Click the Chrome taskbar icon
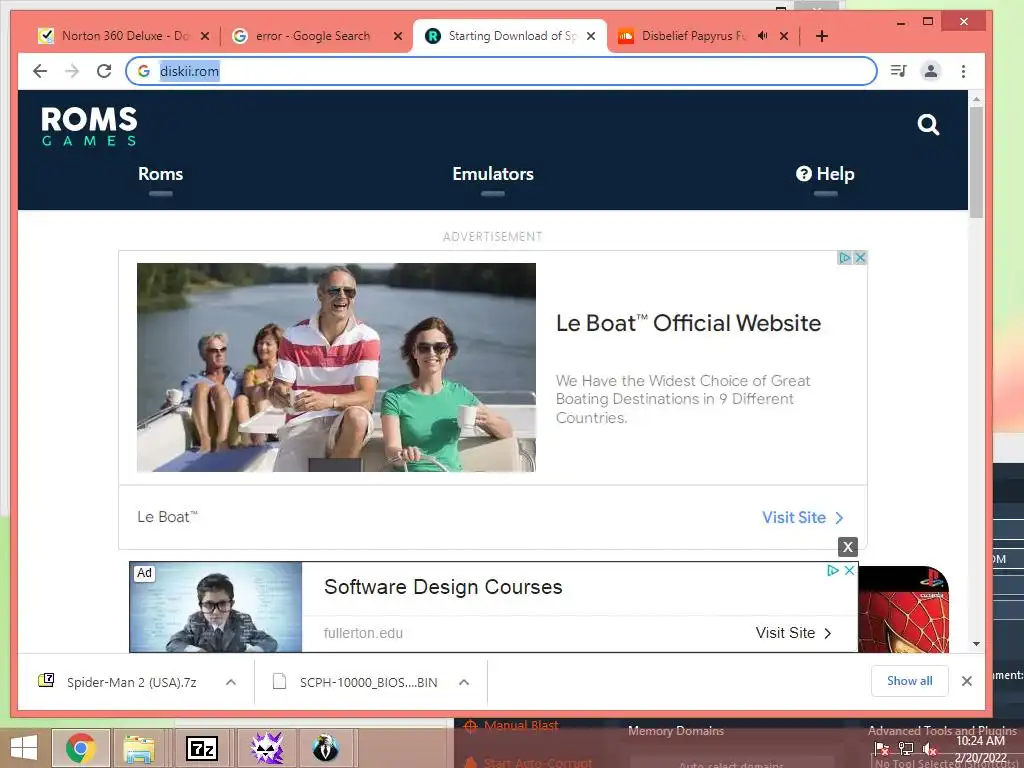 click(x=80, y=748)
